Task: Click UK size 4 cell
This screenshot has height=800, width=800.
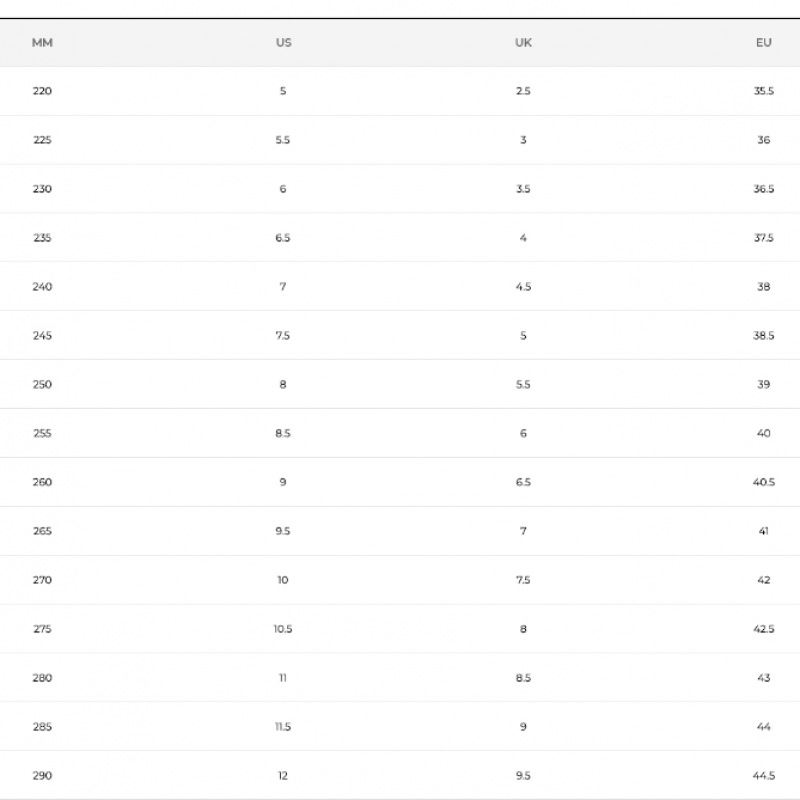Action: 523,238
